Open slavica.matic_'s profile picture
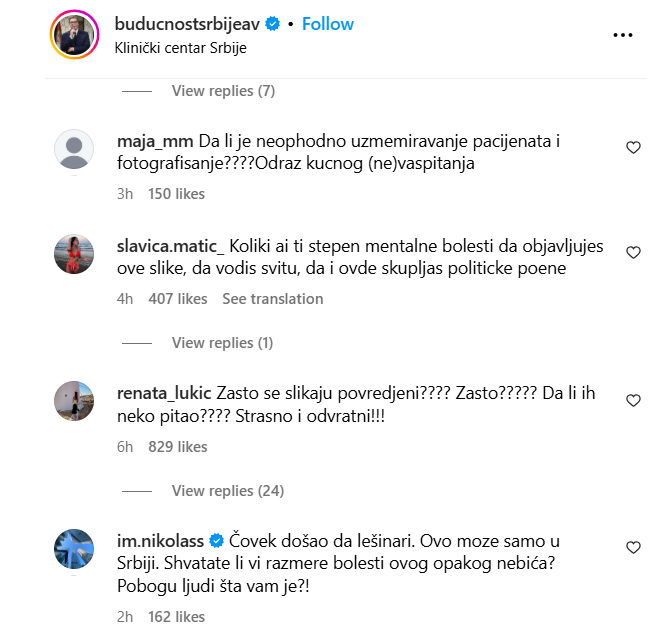 [73, 256]
